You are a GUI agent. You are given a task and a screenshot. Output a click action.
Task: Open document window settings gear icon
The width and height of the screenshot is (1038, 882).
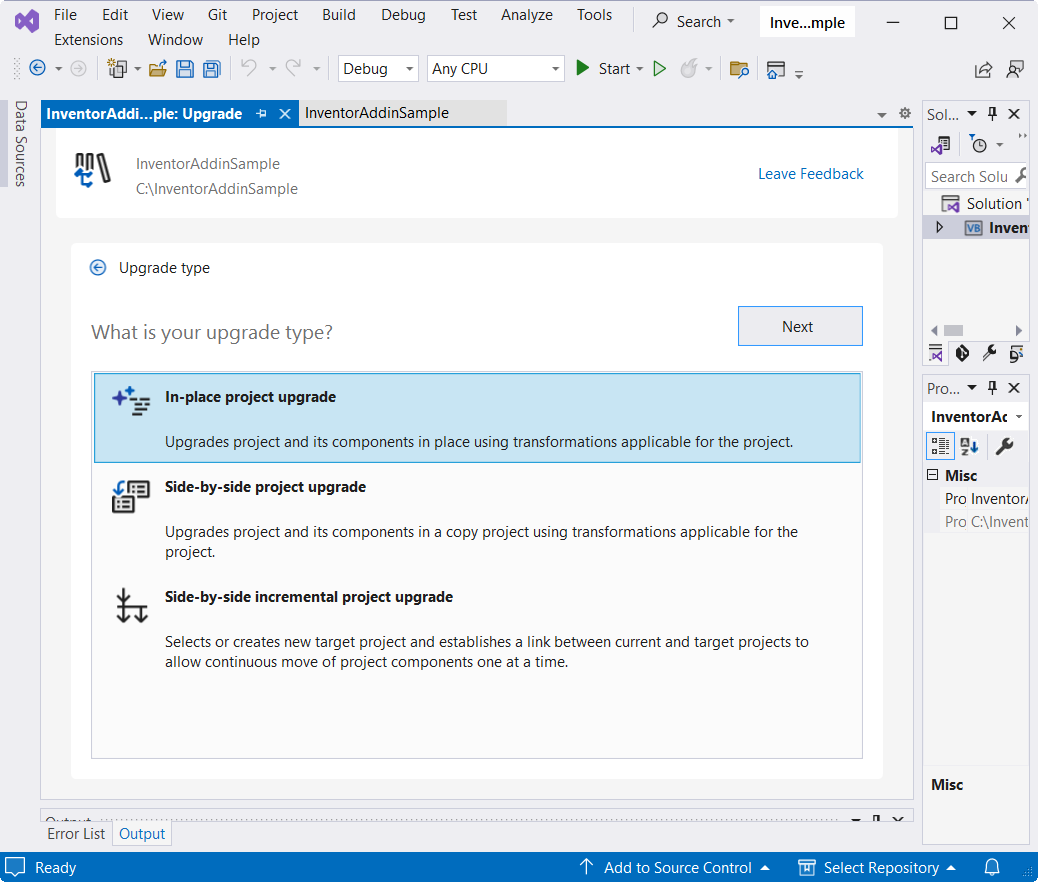click(905, 113)
